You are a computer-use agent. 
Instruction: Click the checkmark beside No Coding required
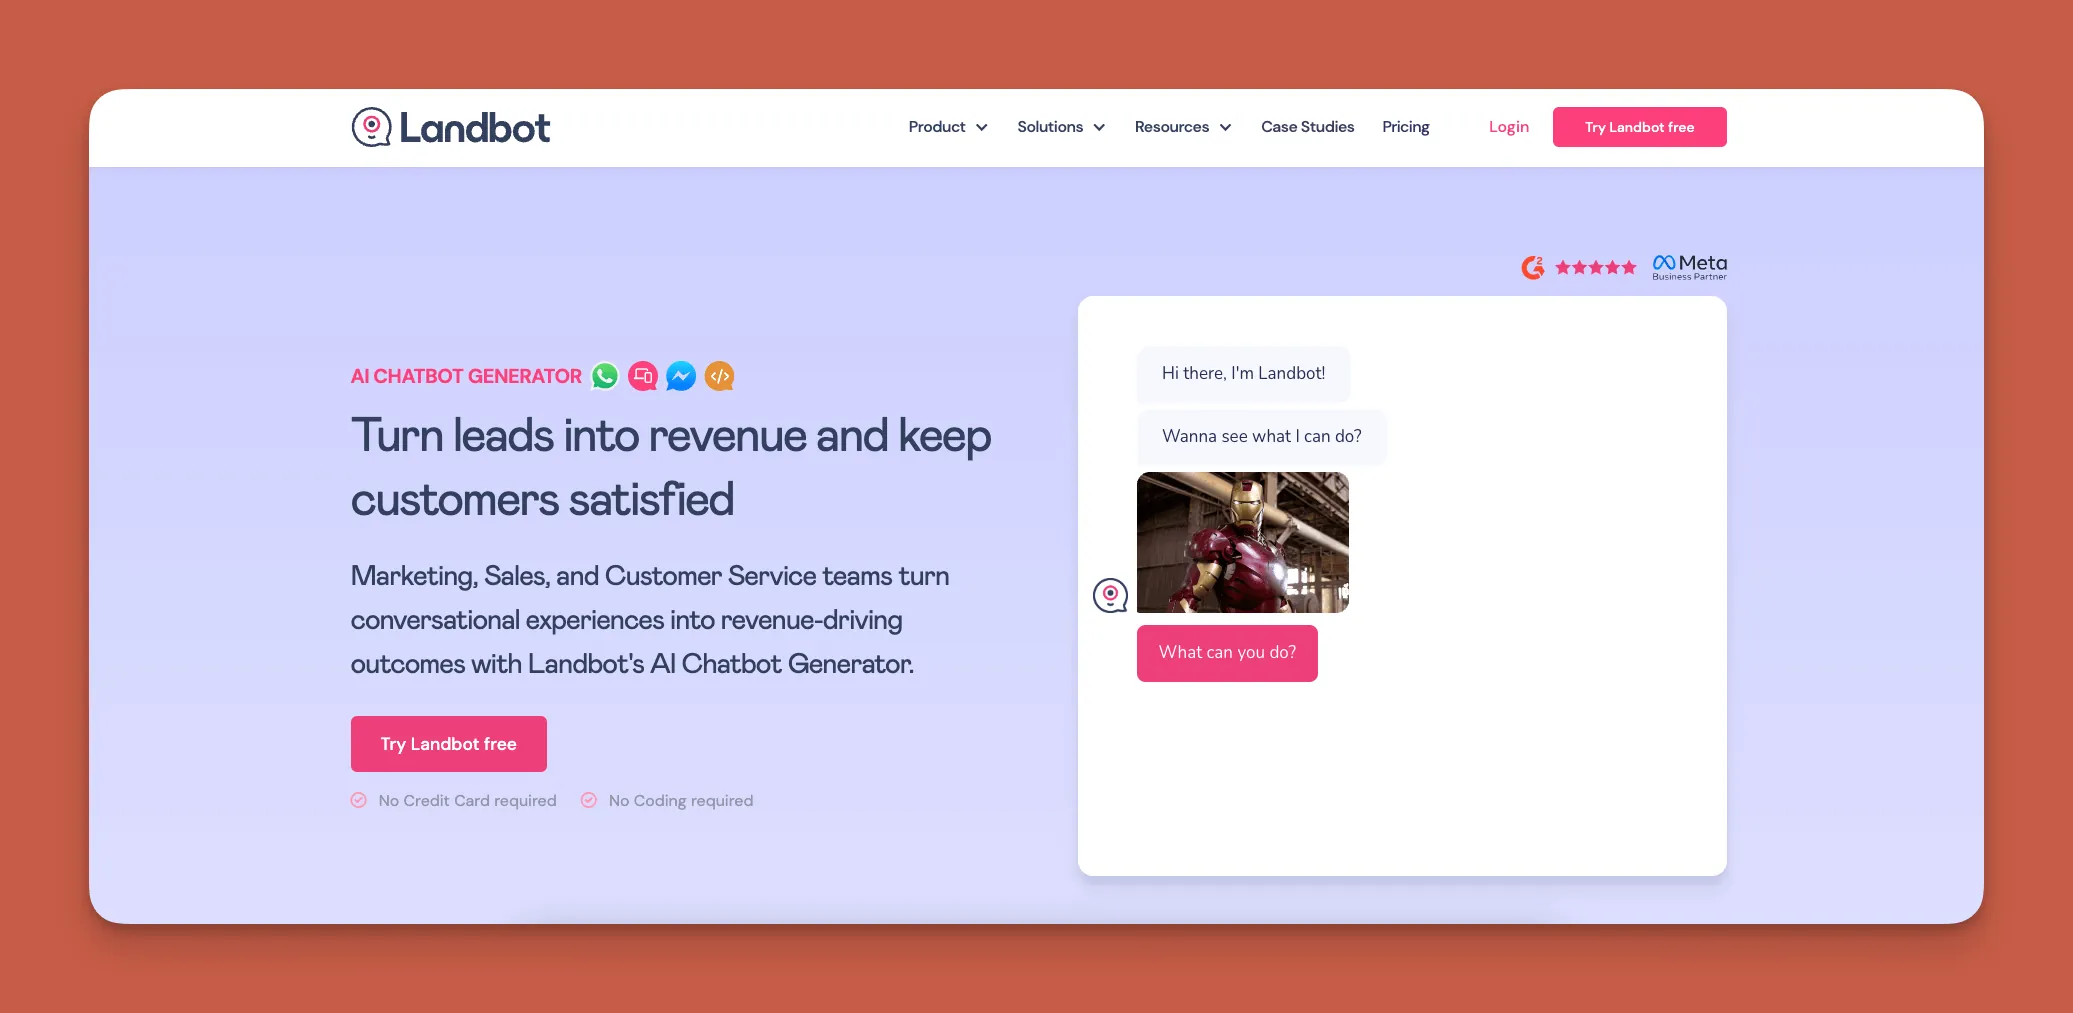(x=590, y=800)
